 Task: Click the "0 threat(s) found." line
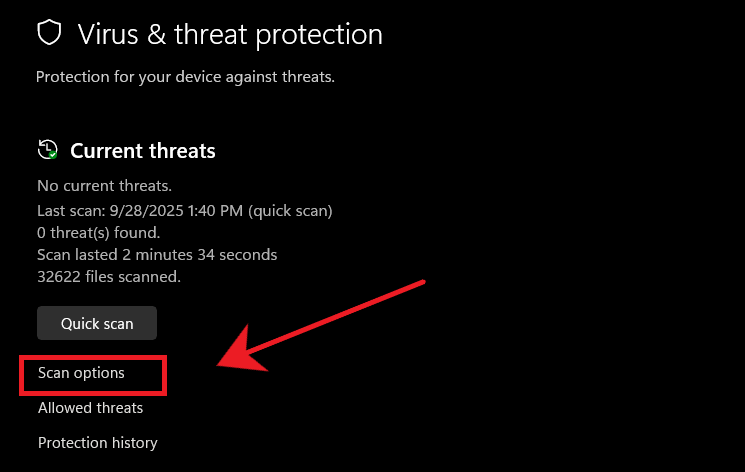tap(97, 232)
